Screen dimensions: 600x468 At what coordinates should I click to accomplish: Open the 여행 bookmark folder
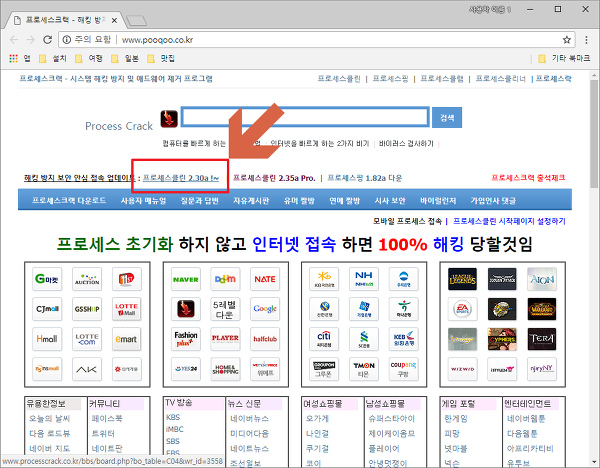[x=89, y=58]
